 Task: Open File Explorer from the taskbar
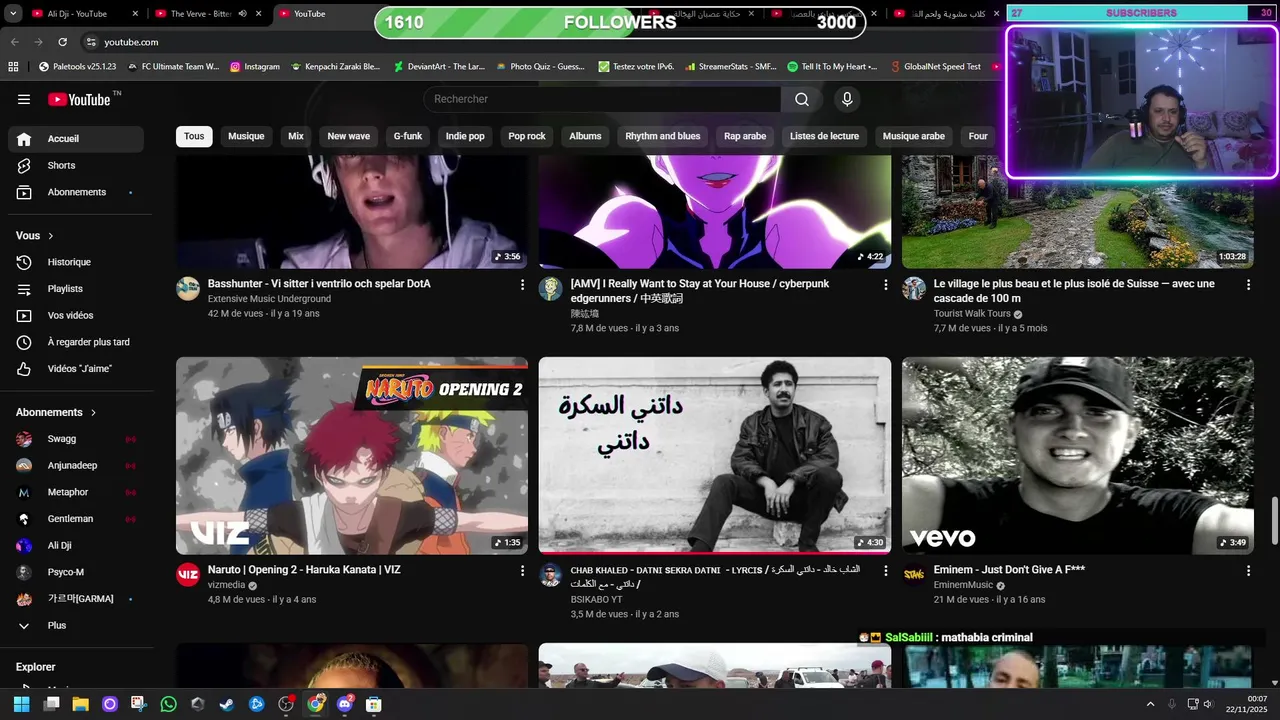click(x=80, y=704)
